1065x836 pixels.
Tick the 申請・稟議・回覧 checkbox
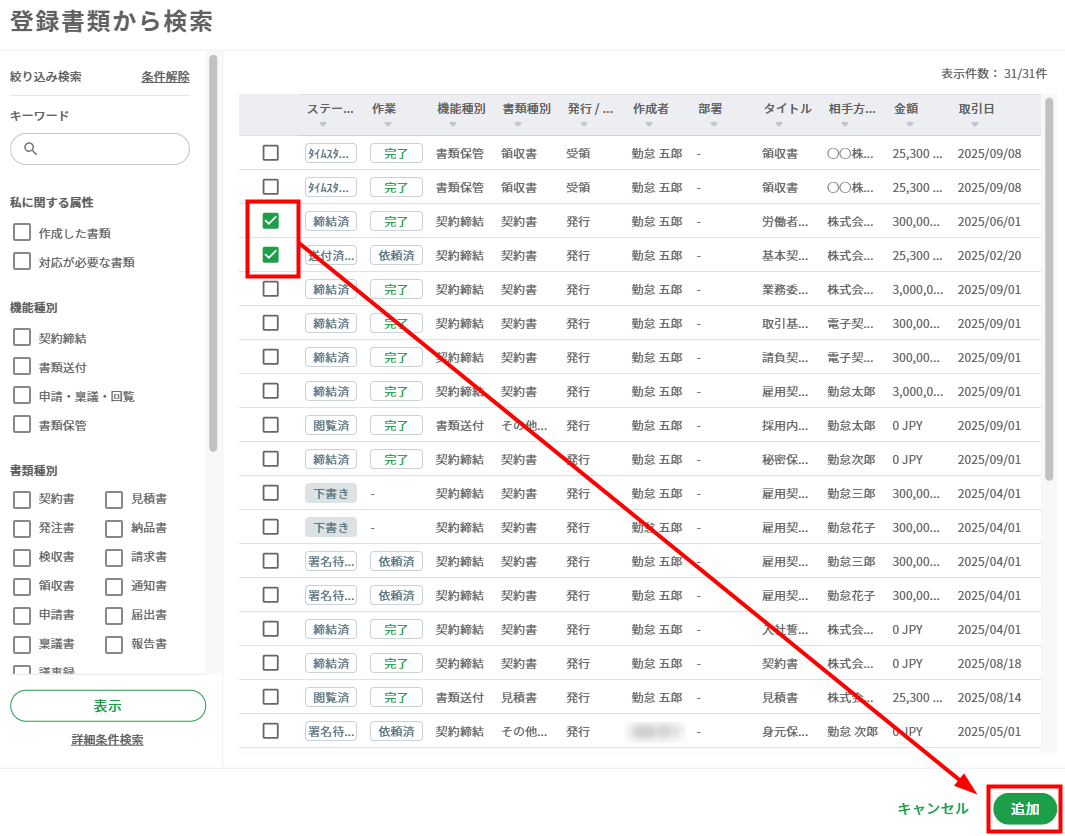22,396
